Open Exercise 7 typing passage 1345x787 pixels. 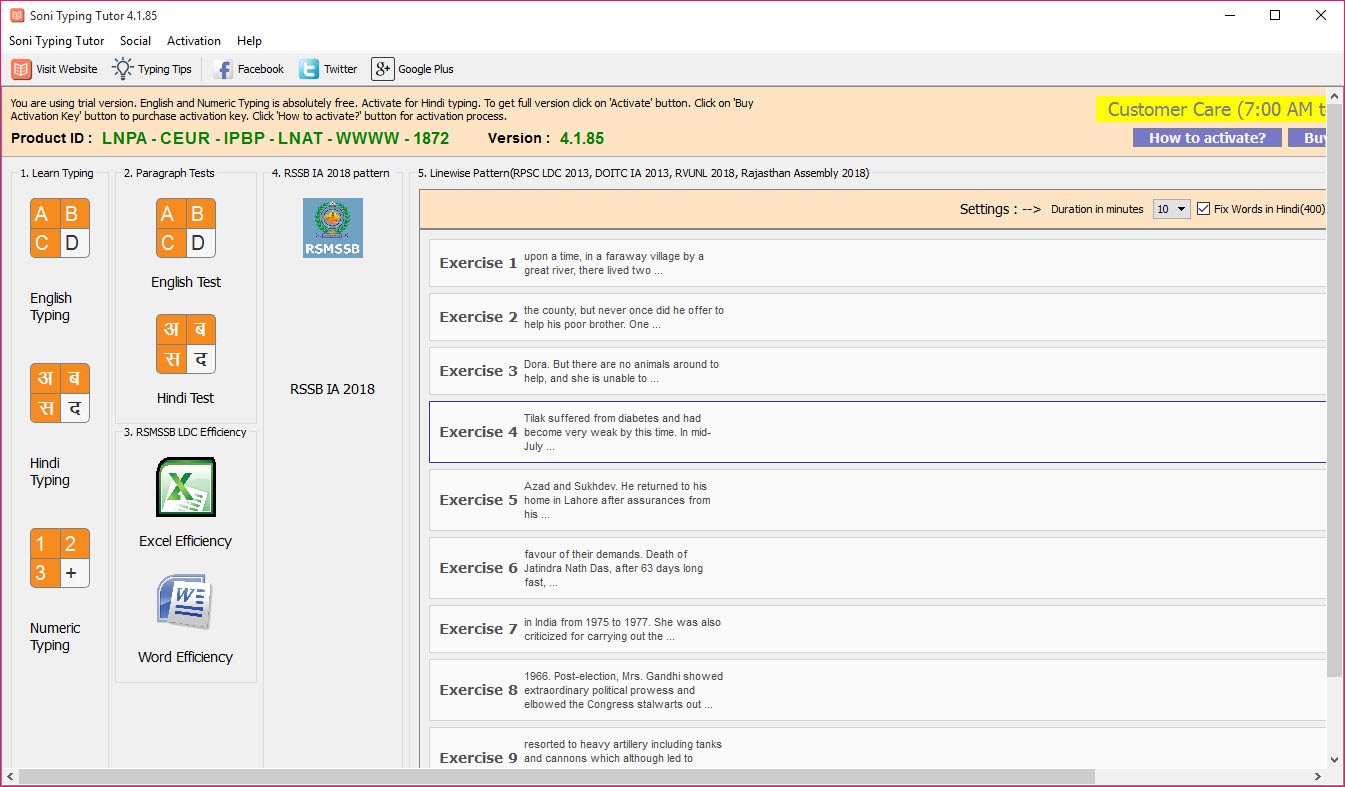point(877,629)
